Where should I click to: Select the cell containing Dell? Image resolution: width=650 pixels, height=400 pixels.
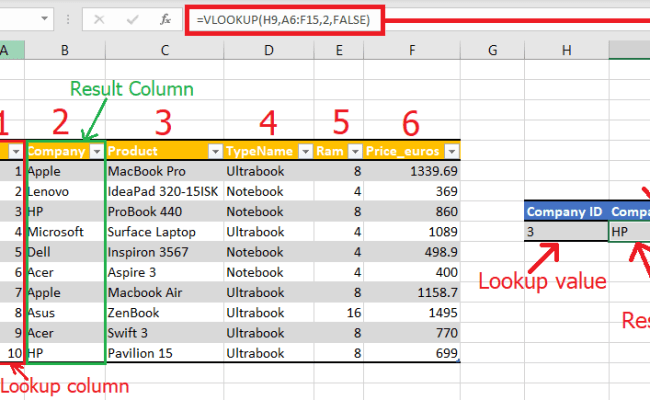click(65, 252)
